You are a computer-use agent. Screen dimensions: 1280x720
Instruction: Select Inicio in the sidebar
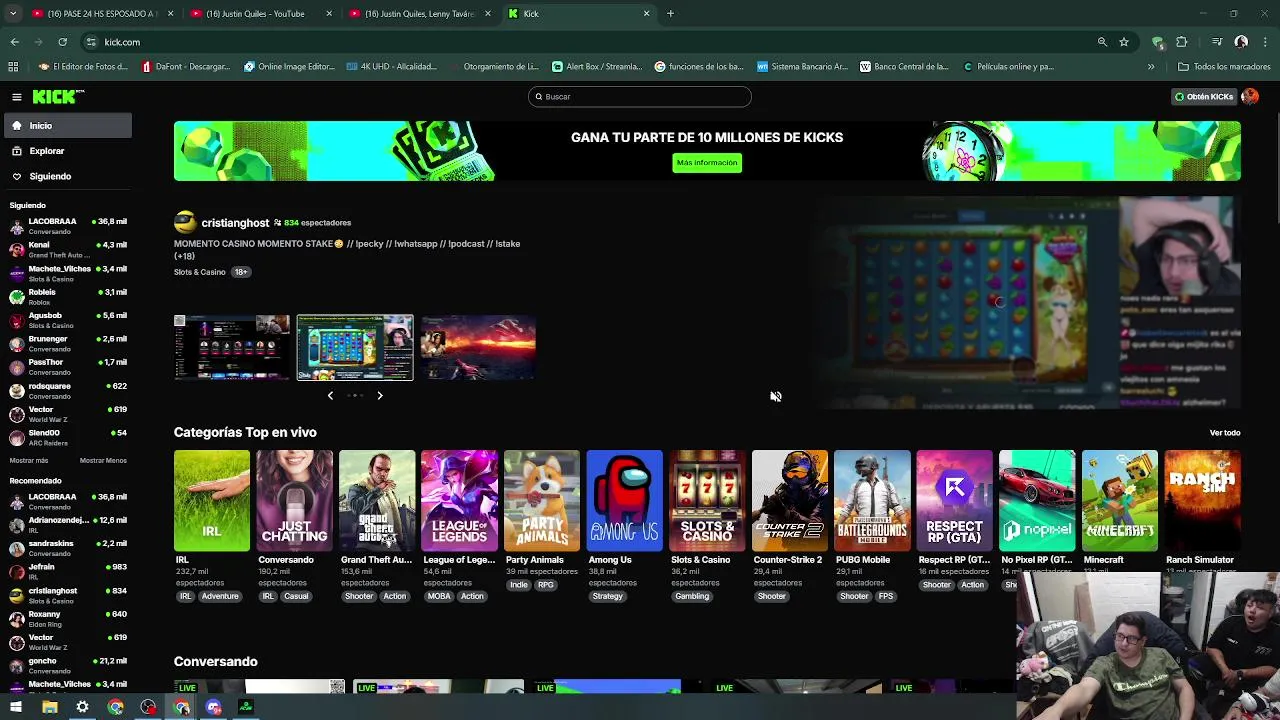(66, 126)
